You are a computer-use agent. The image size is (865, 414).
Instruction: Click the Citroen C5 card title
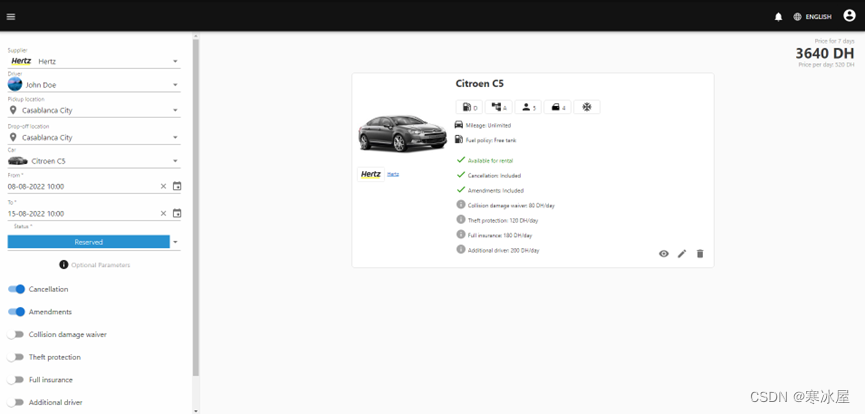pos(479,84)
